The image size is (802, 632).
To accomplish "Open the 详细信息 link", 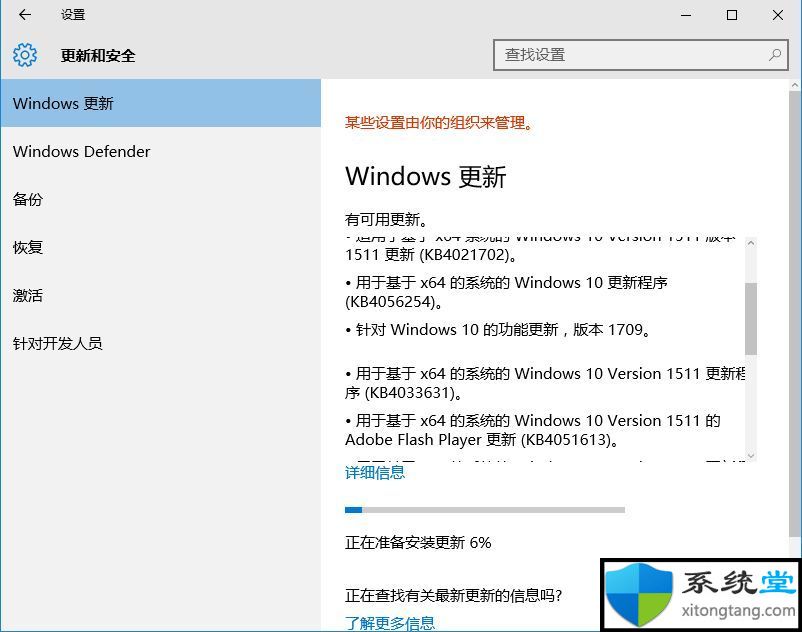I will coord(375,472).
